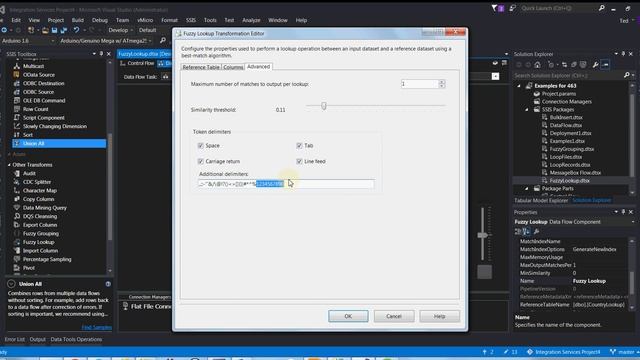Open the Analyze menu
Viewport: 640px width, 360px height.
coord(251,20)
